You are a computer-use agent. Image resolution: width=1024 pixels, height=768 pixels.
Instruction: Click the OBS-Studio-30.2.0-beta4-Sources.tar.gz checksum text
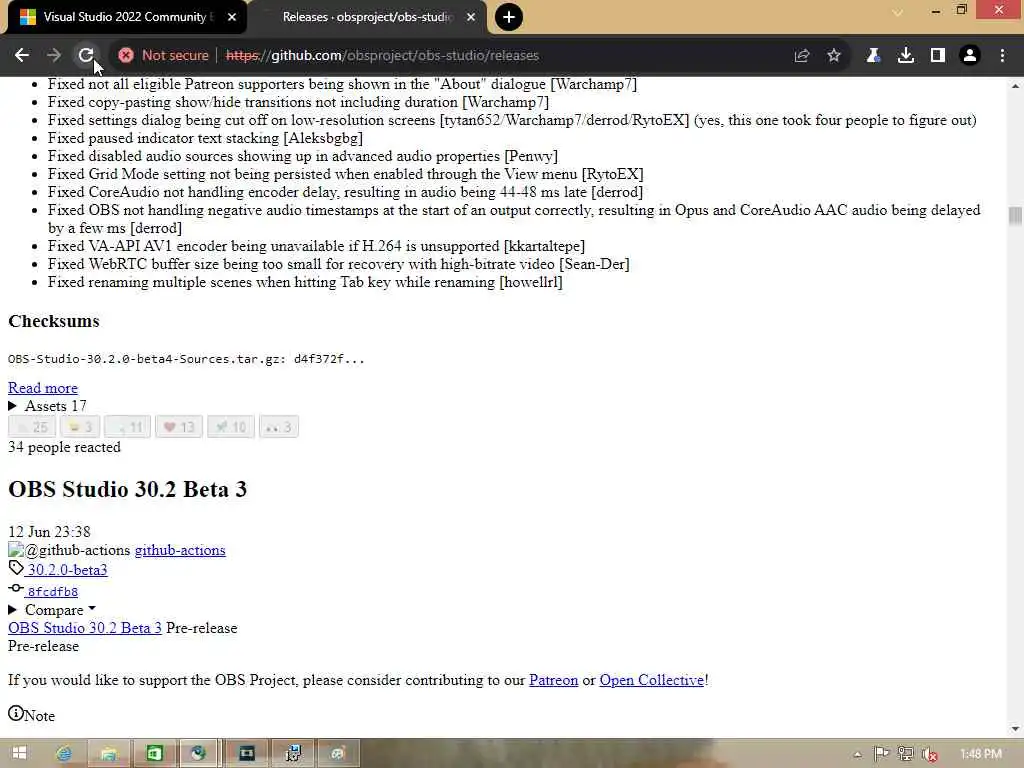[186, 359]
